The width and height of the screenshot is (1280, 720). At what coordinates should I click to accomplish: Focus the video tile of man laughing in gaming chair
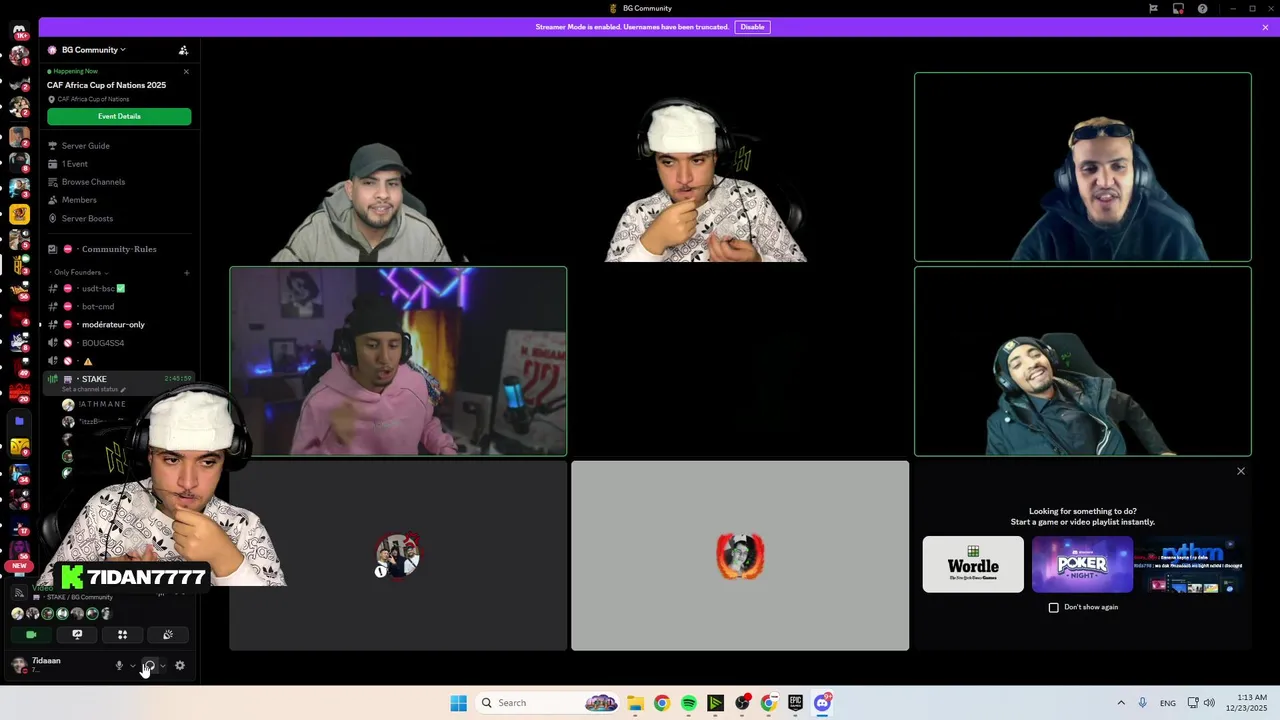click(x=1082, y=361)
